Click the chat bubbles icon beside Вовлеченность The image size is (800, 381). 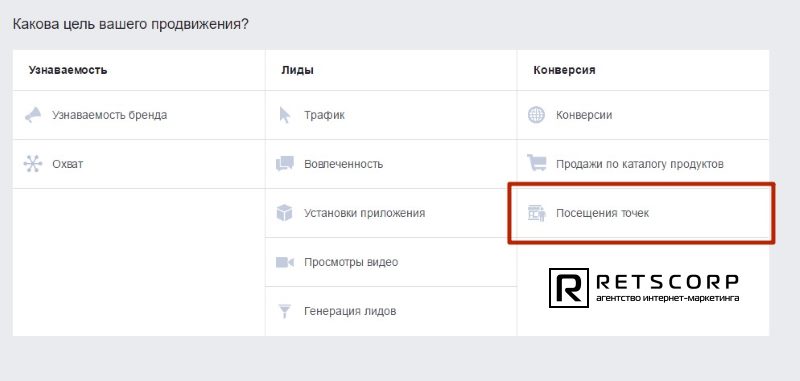284,164
